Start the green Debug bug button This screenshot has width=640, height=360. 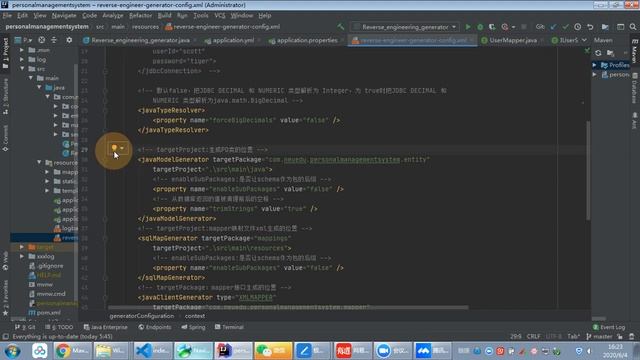tap(480, 27)
